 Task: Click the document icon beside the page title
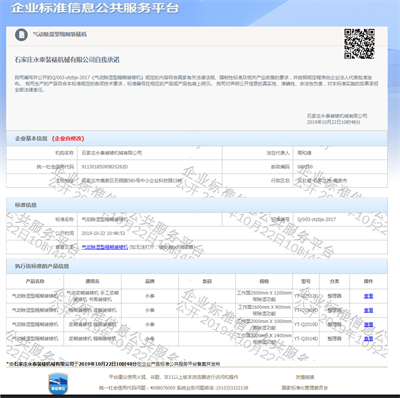pos(21,34)
